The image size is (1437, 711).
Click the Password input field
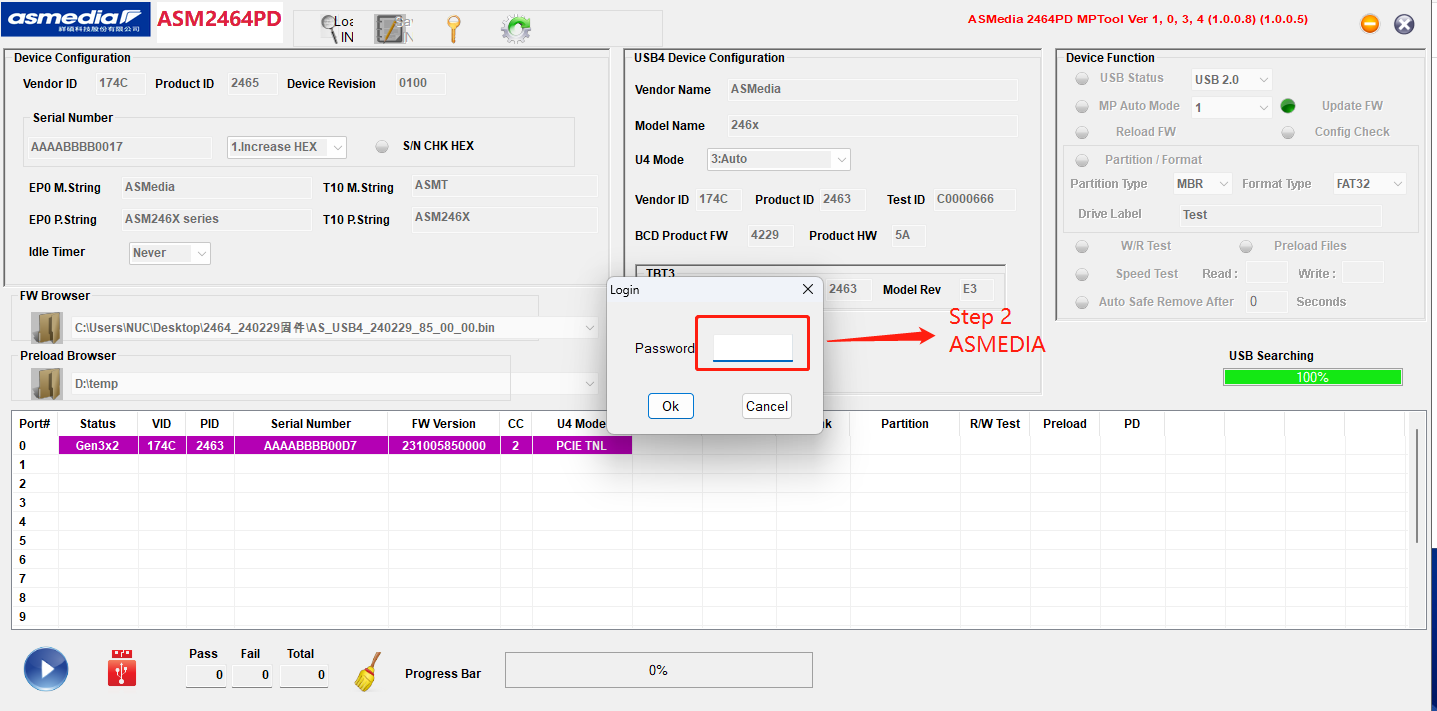tap(753, 347)
